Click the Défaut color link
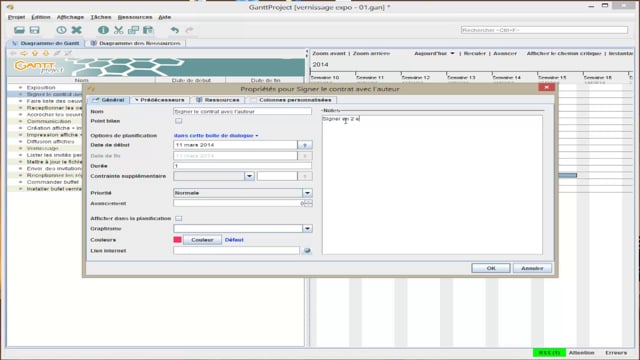 [x=234, y=240]
